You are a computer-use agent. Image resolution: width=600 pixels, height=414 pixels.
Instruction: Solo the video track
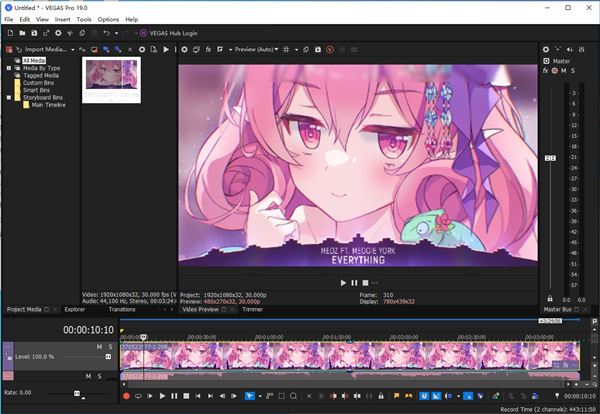pyautogui.click(x=111, y=347)
